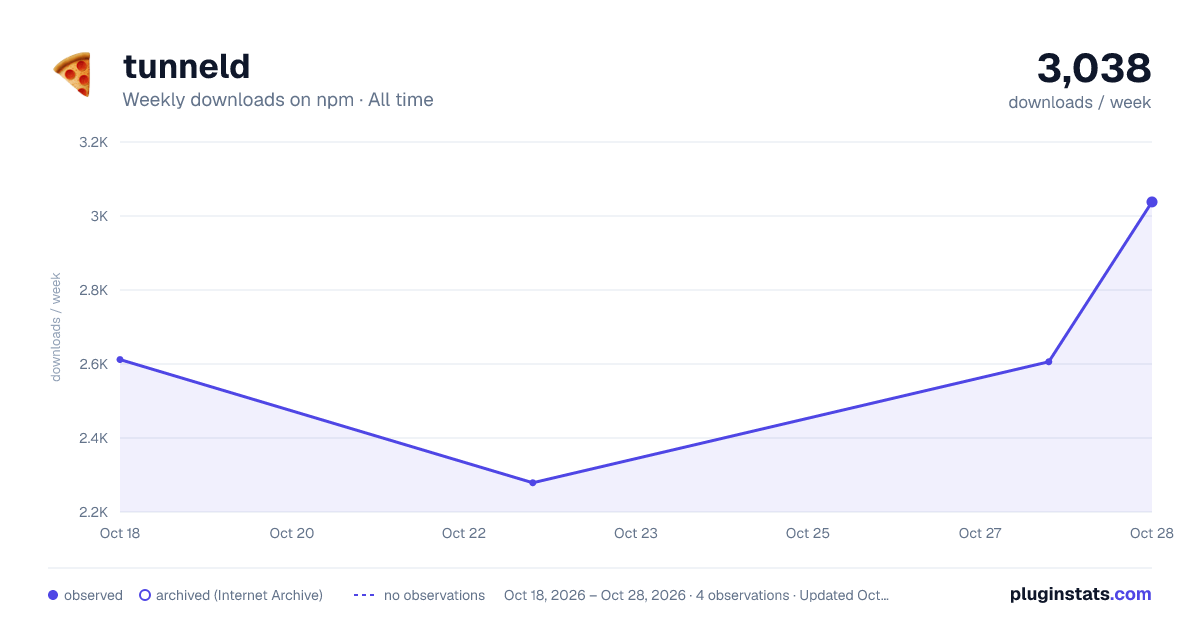The height and width of the screenshot is (630, 1200).
Task: Click the Oct 22 x-axis label
Action: (x=464, y=533)
